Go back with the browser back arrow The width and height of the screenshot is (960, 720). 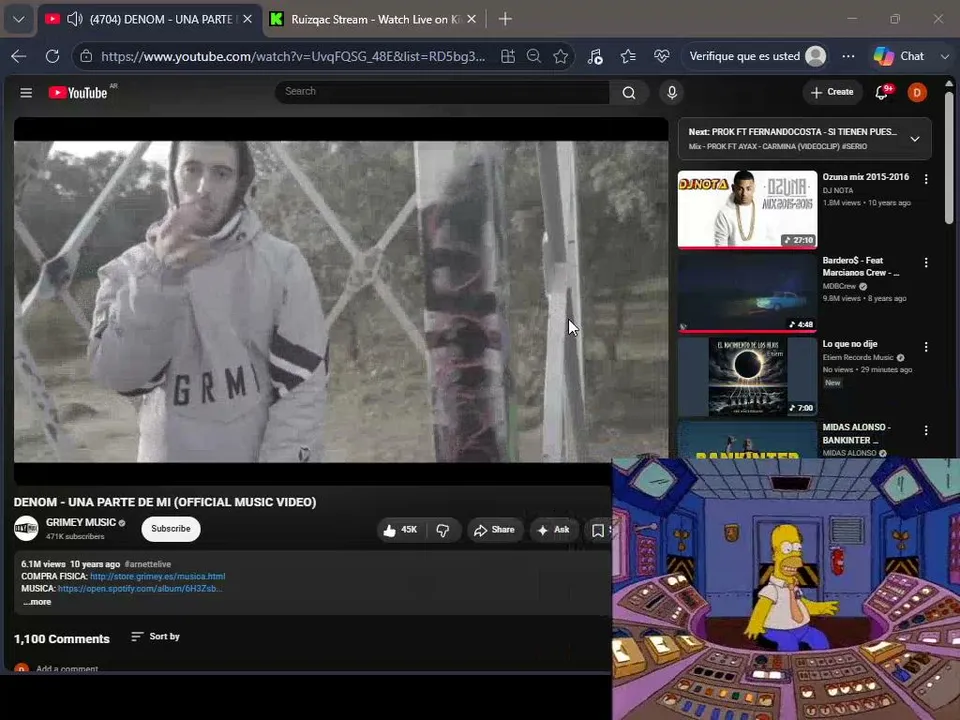19,56
